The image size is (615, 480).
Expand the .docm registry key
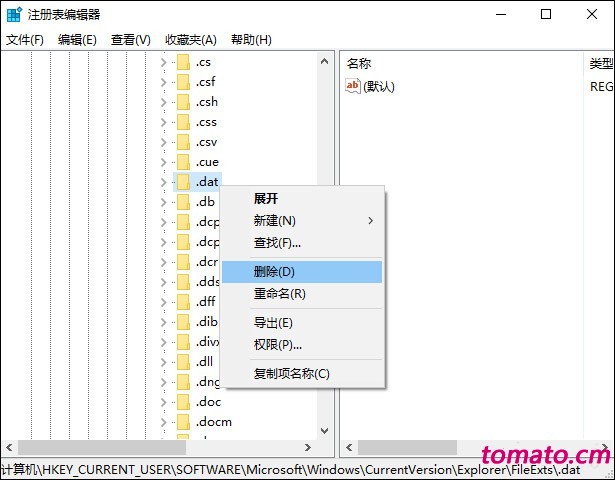click(164, 422)
